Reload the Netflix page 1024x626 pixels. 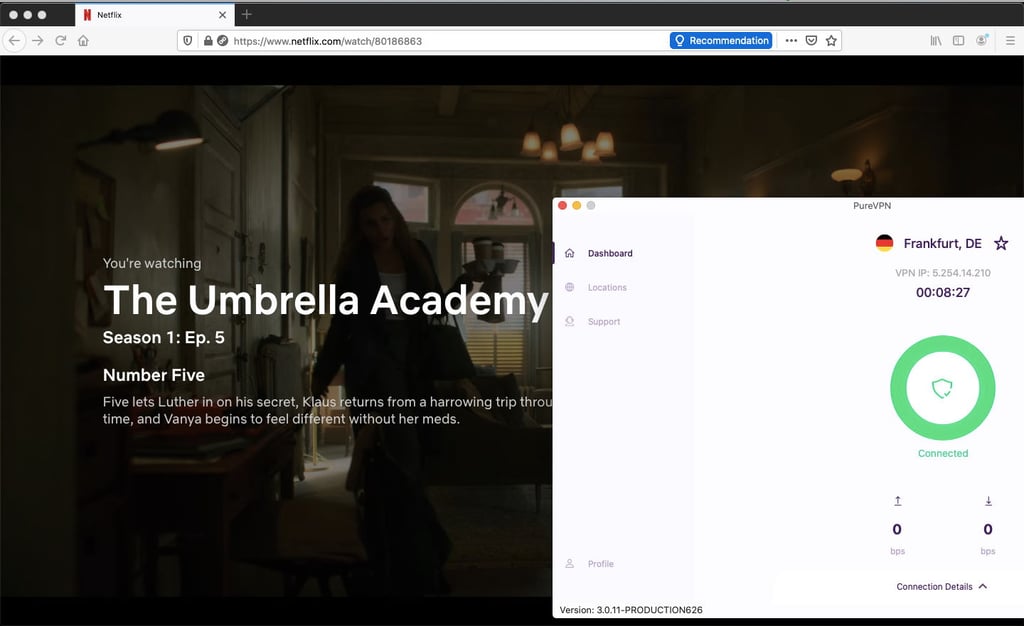coord(61,40)
